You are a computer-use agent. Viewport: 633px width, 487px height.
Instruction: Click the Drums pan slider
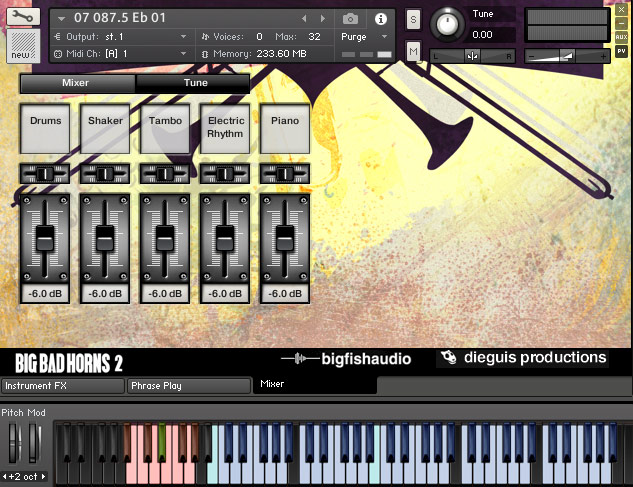coord(45,174)
